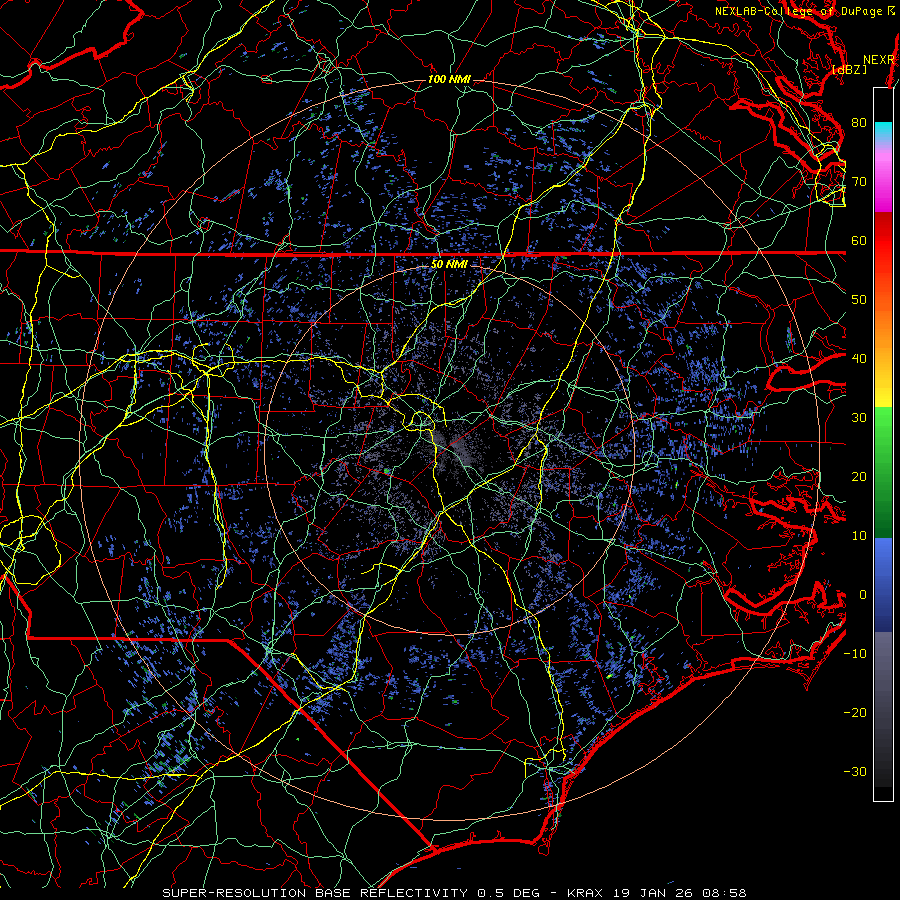900x900 pixels.
Task: Click the 30 dBZ label on the scale
Action: tap(859, 418)
